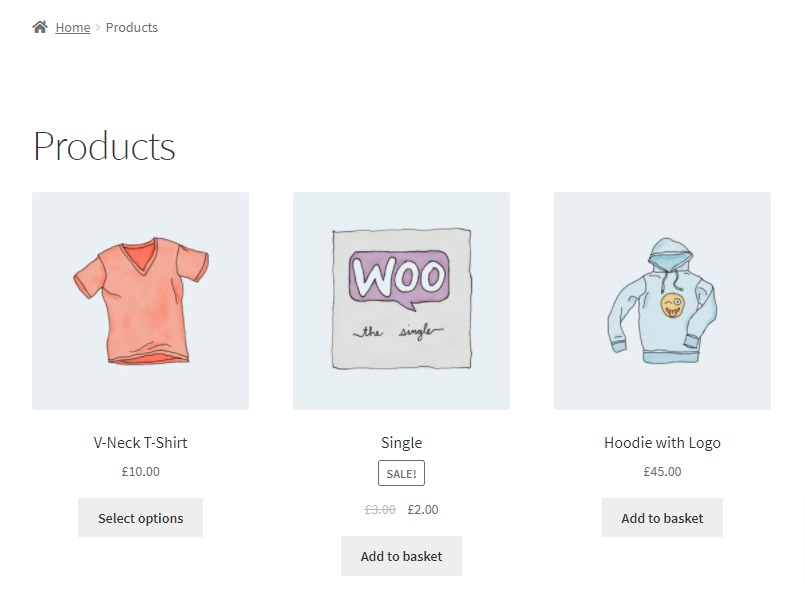Click the £45.00 price under the hoodie
The height and width of the screenshot is (601, 805).
(661, 471)
